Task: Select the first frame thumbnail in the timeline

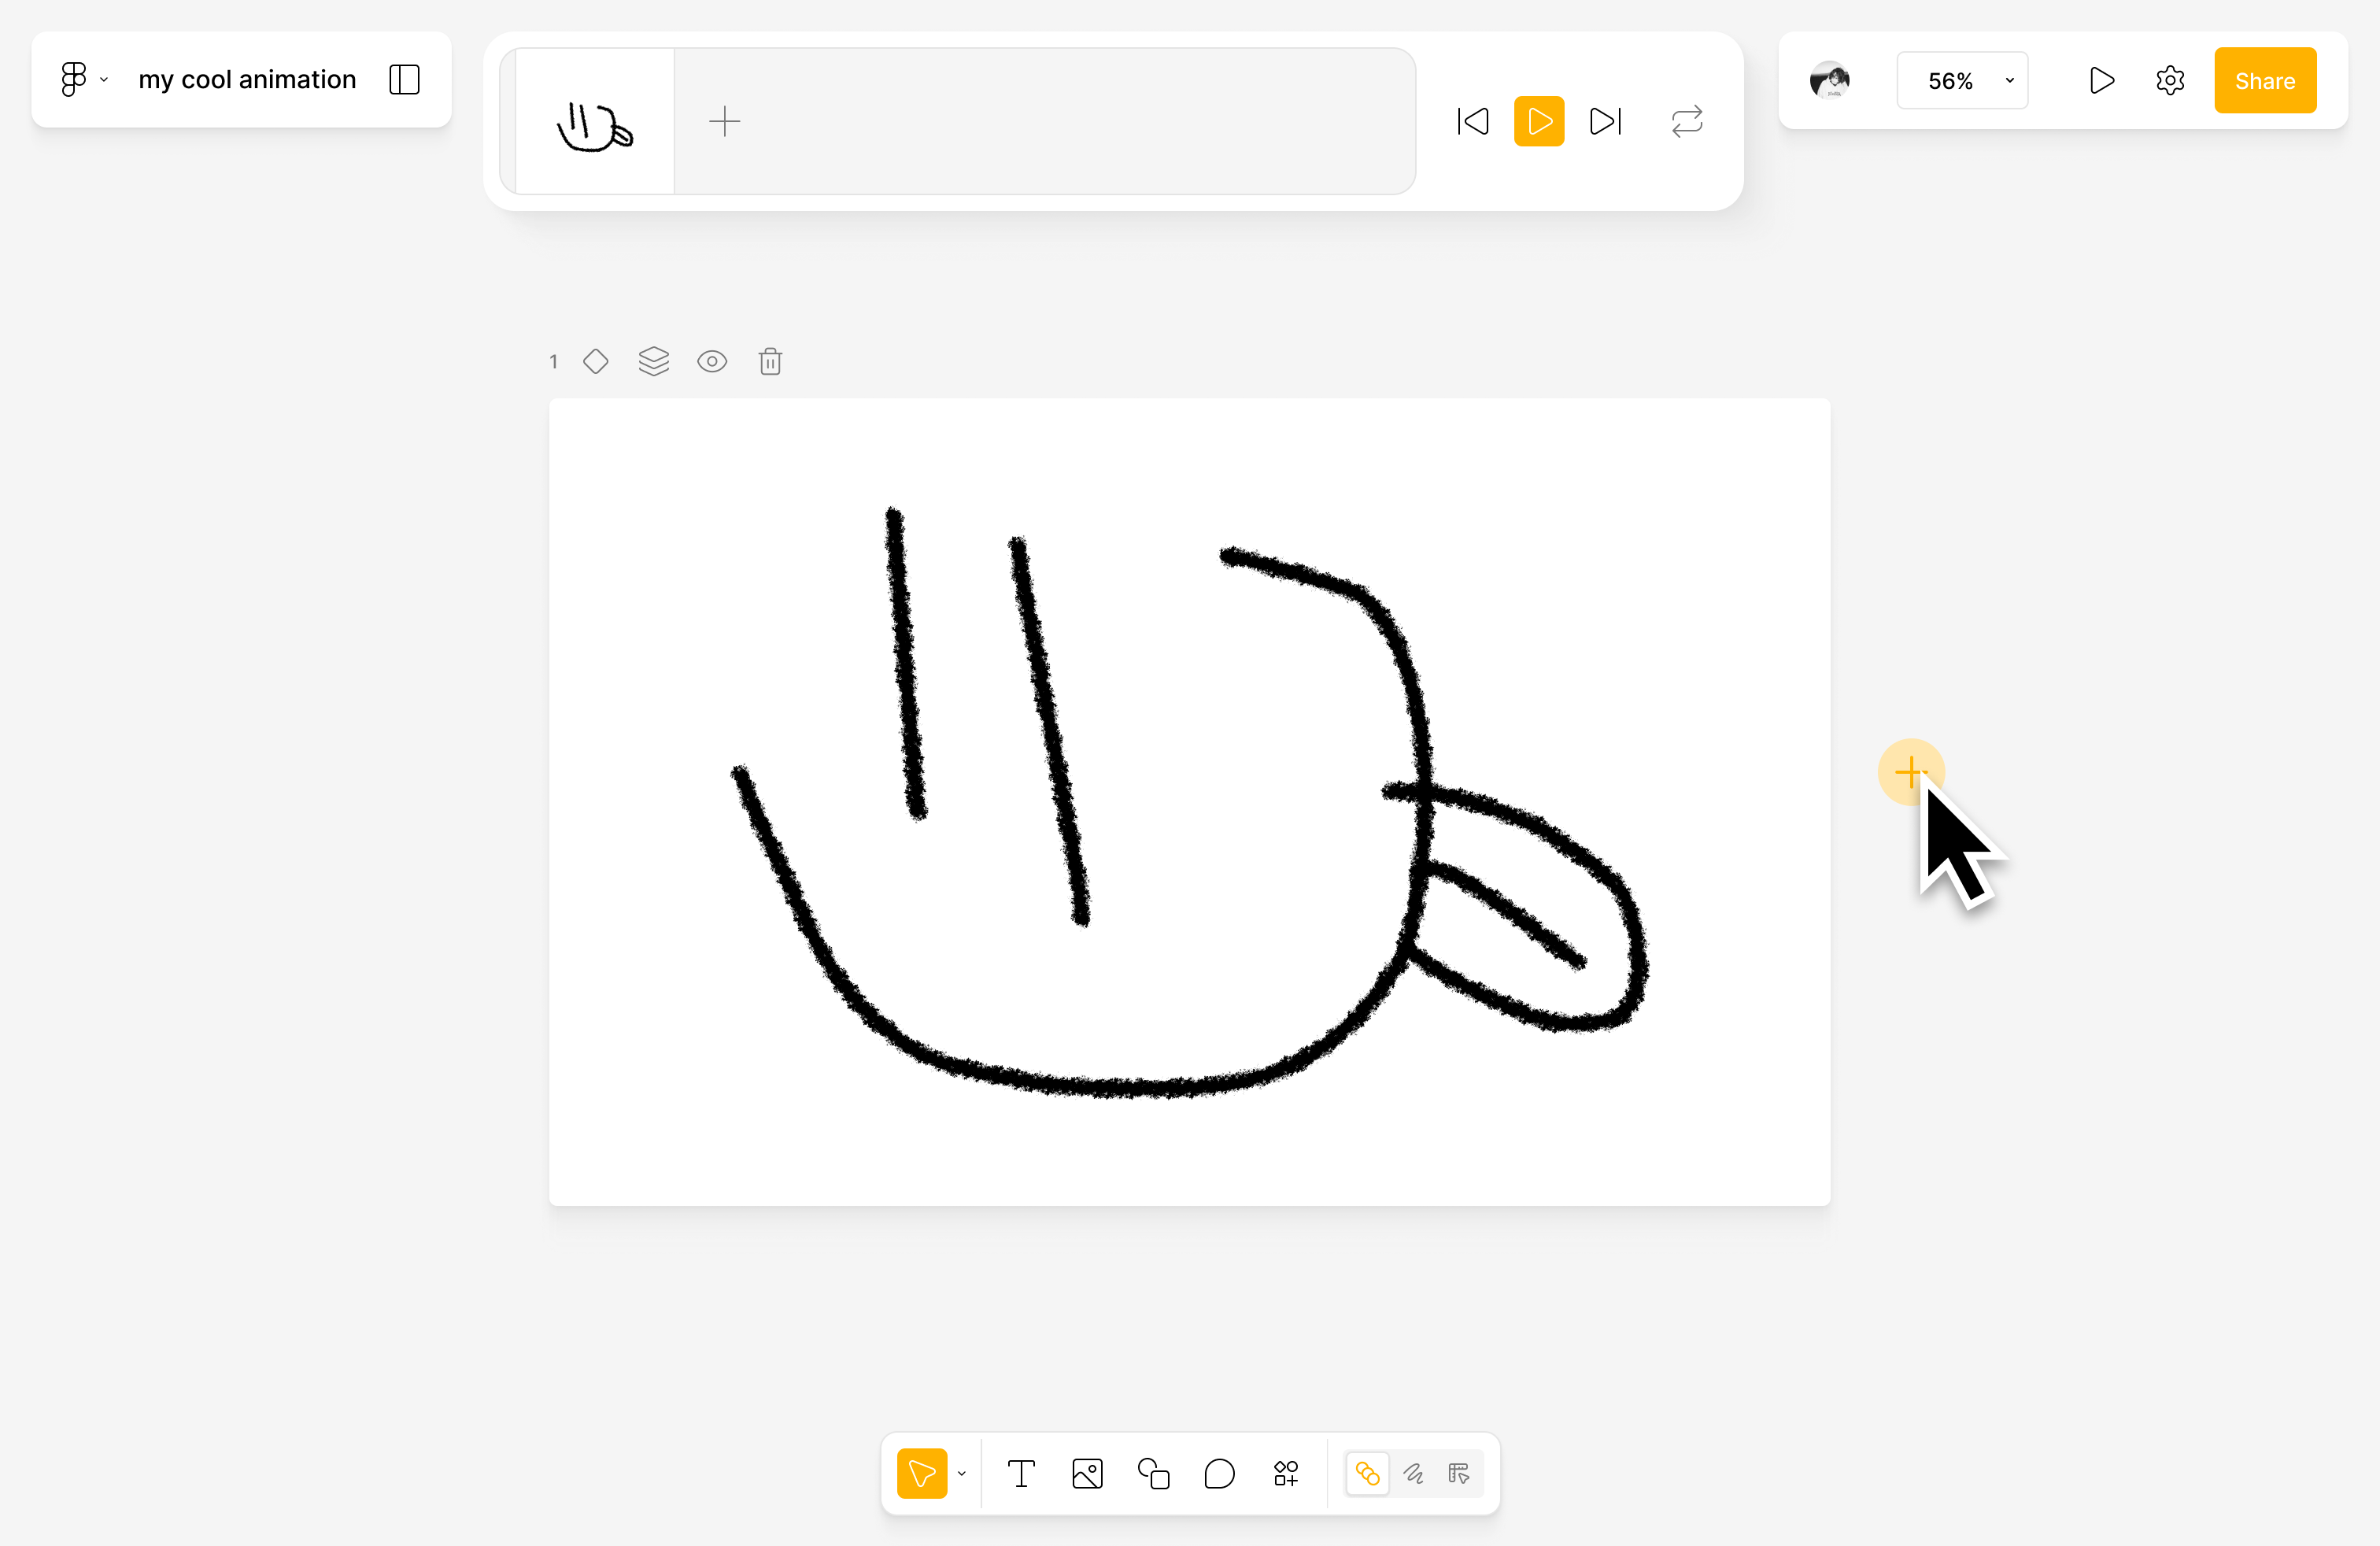Action: [x=595, y=122]
